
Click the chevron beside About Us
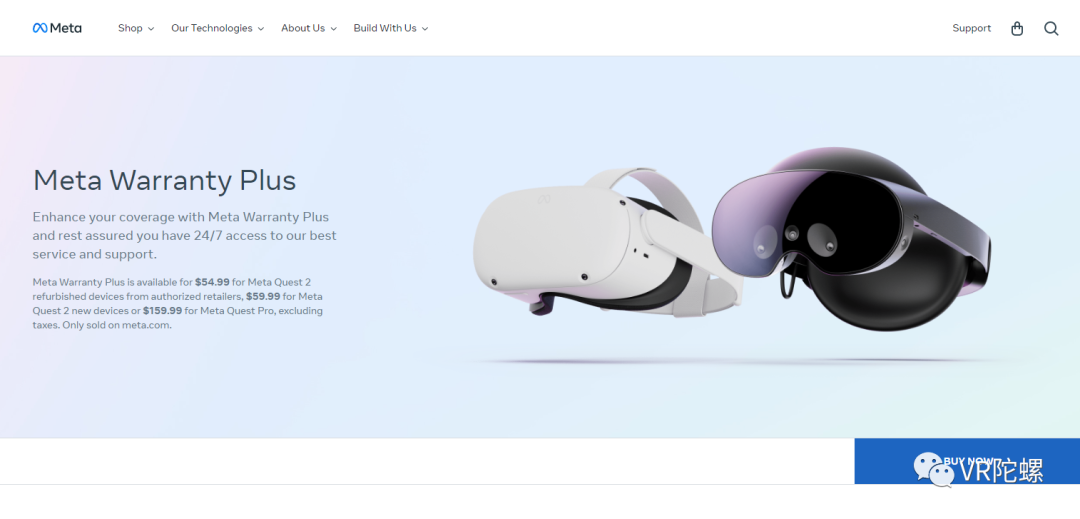pyautogui.click(x=333, y=29)
